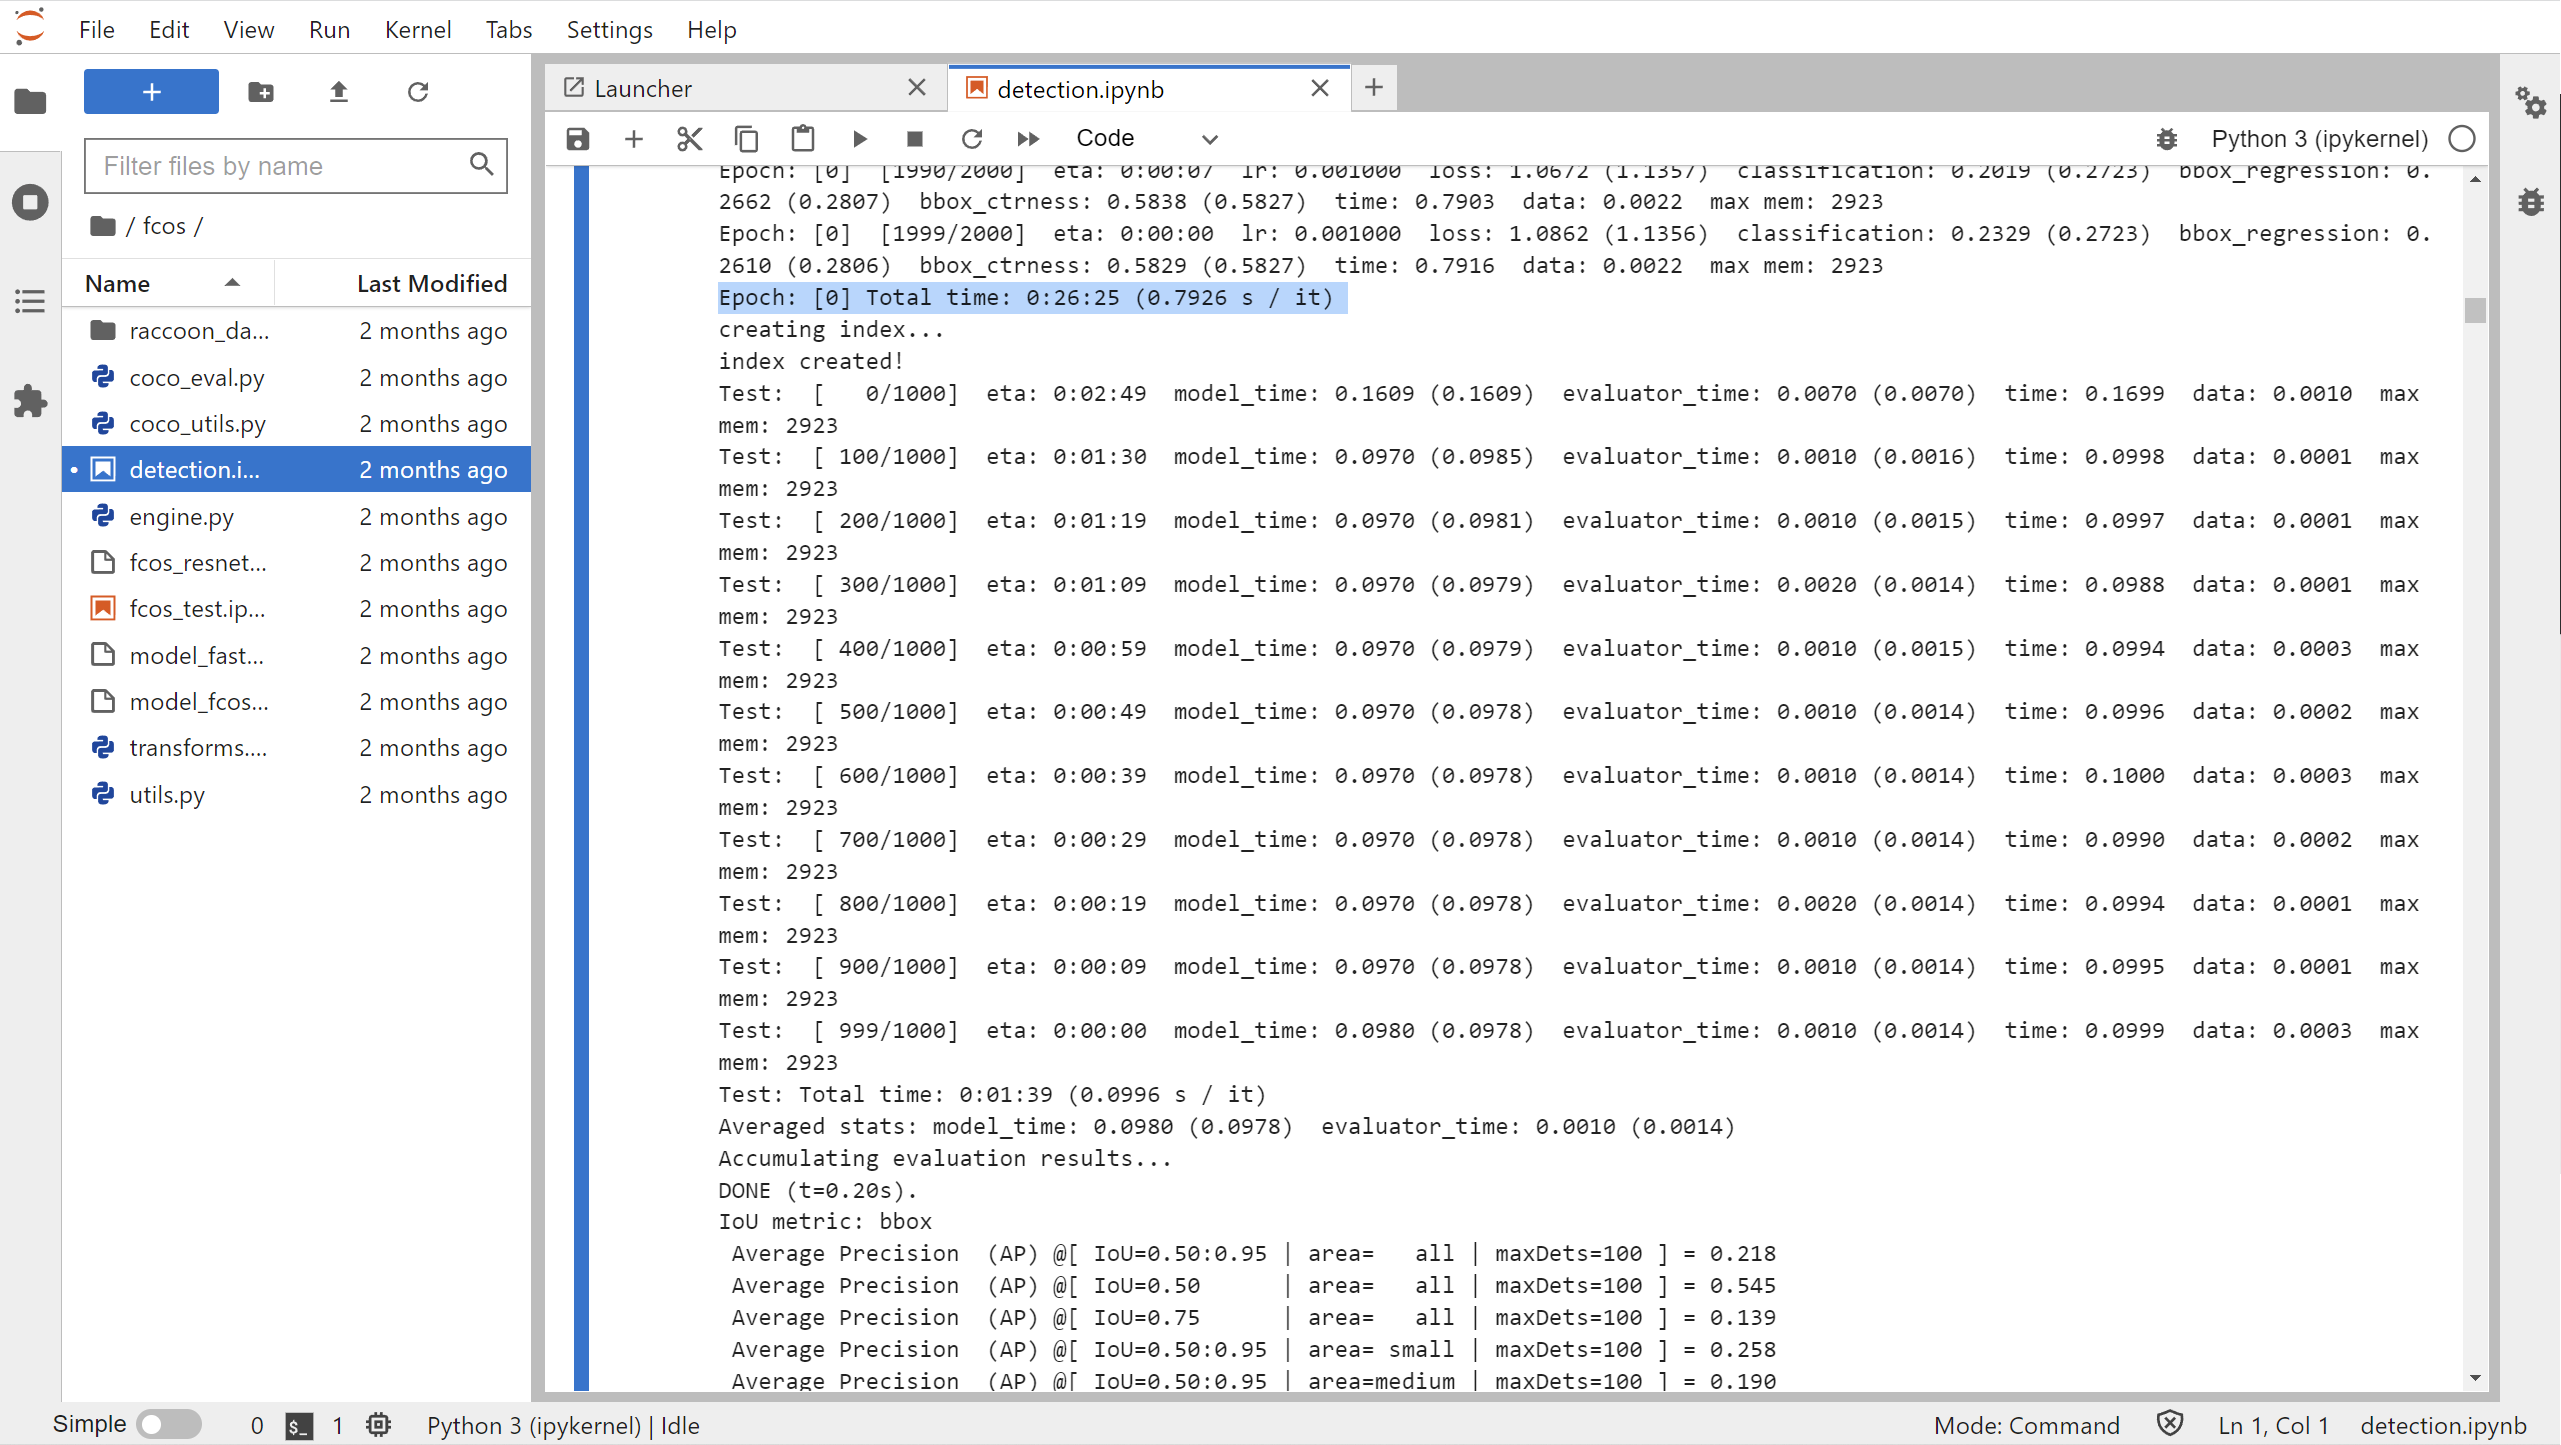Select model_fast... file
Viewport: 2561px width, 1445px height.
pyautogui.click(x=297, y=655)
